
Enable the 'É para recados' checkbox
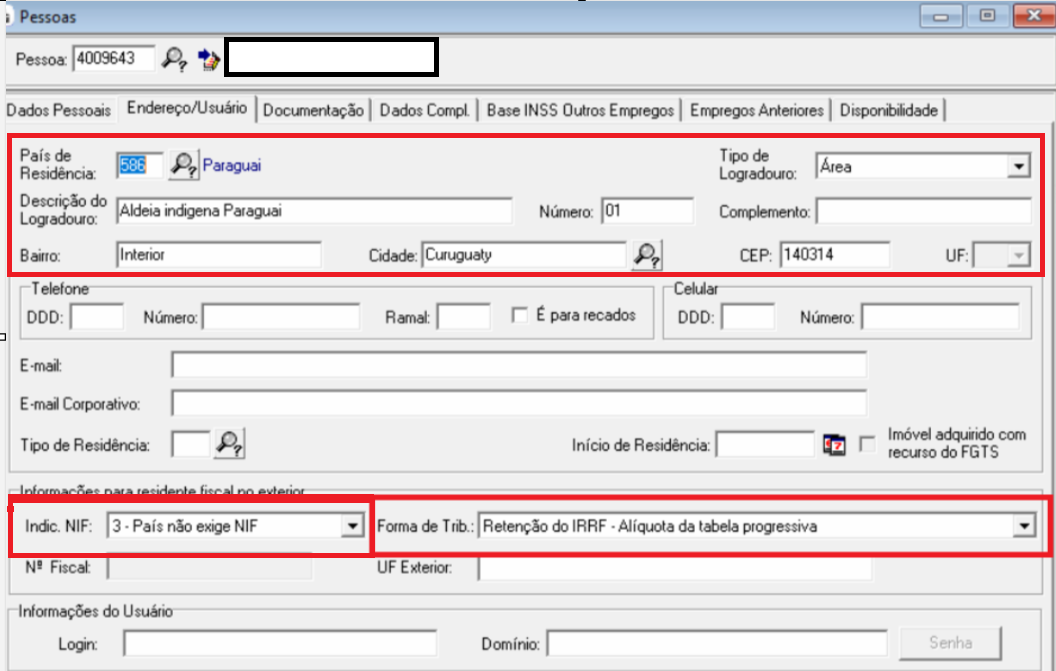(x=519, y=315)
